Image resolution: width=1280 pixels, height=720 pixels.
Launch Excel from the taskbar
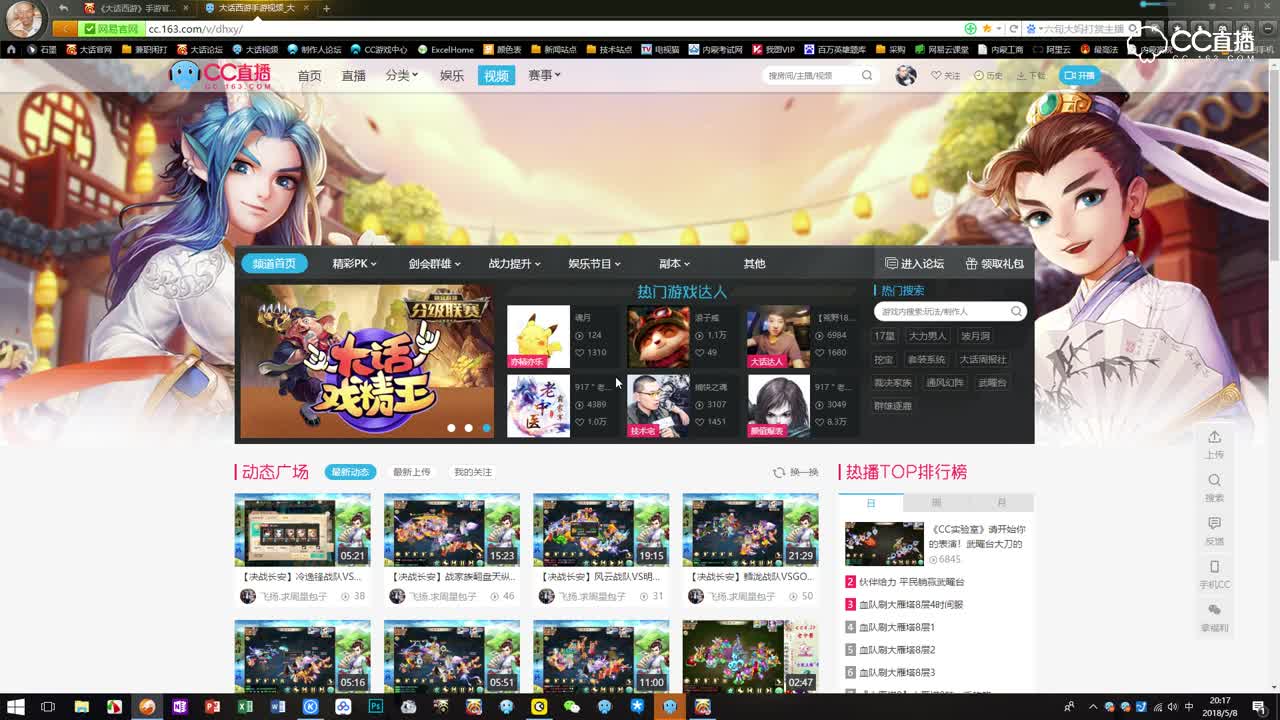[x=245, y=707]
